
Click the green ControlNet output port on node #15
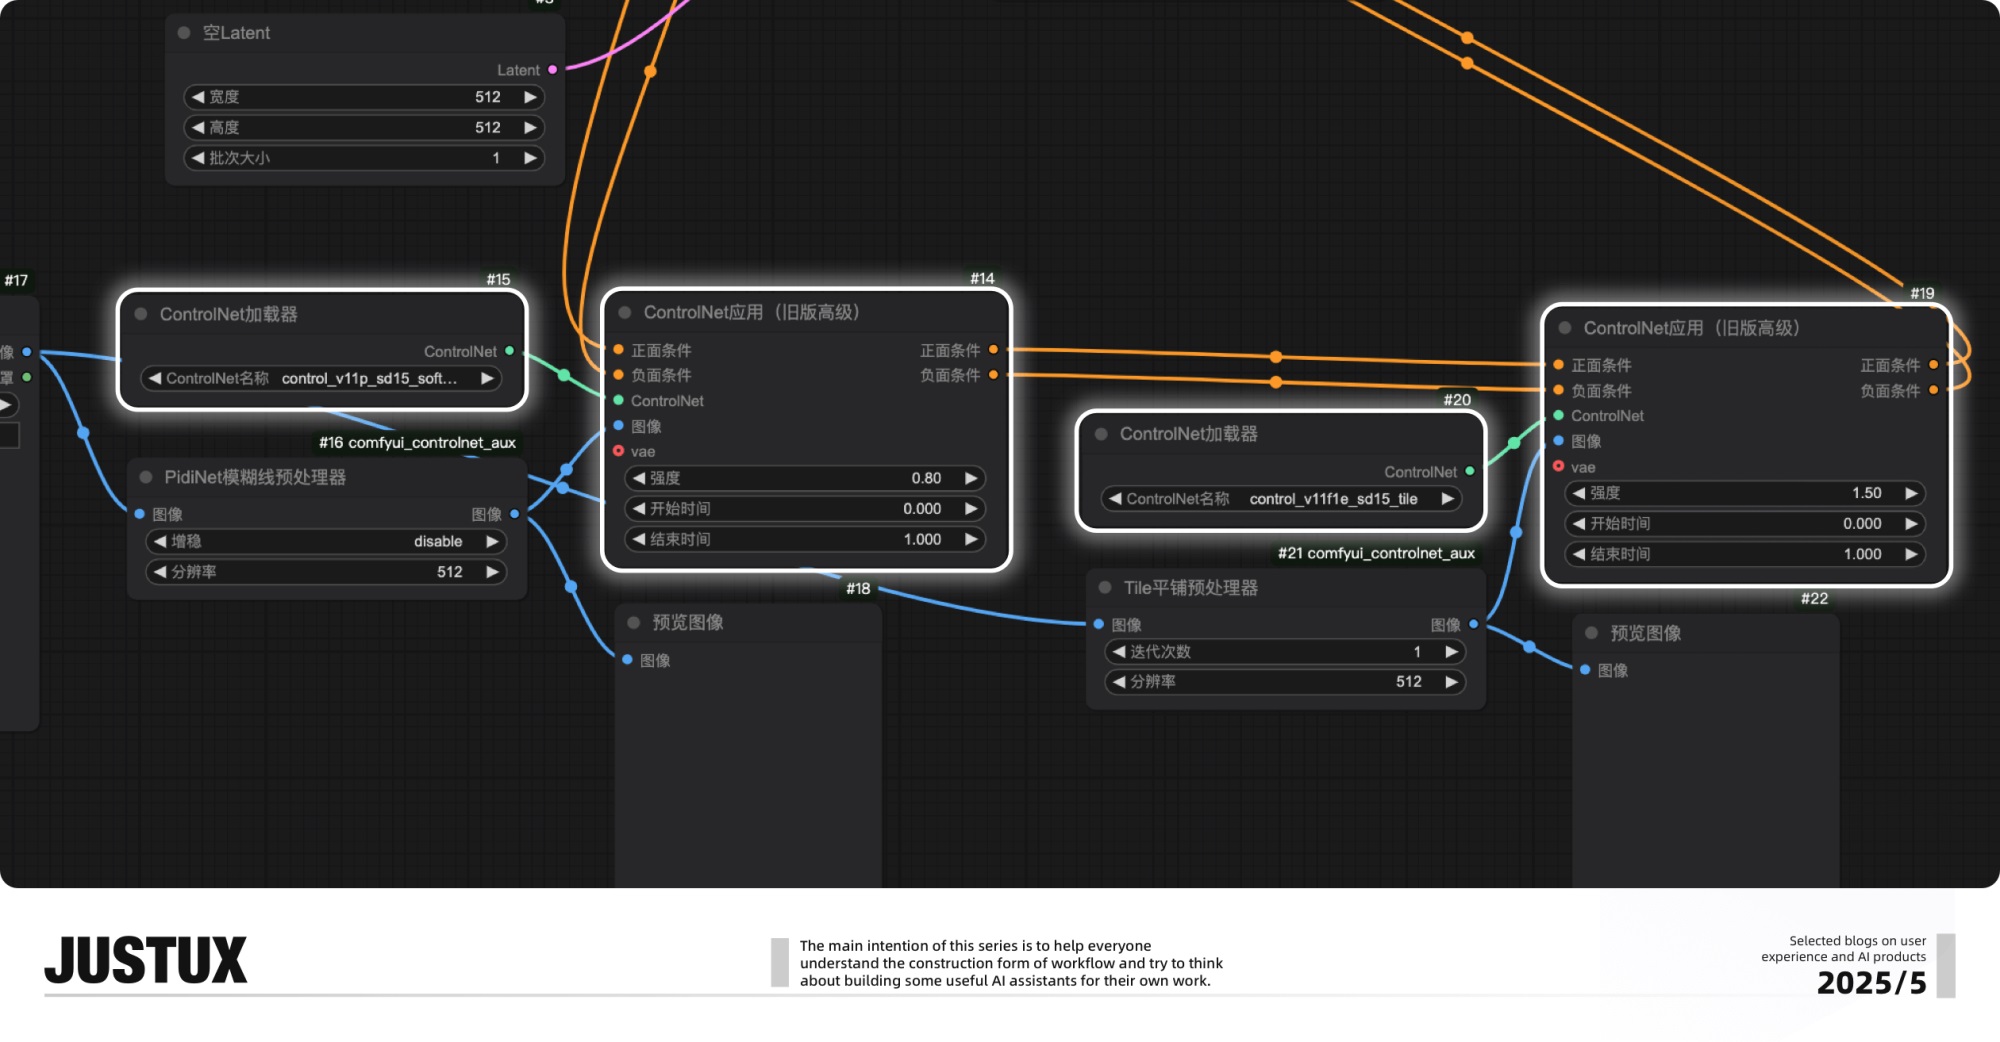(x=510, y=351)
